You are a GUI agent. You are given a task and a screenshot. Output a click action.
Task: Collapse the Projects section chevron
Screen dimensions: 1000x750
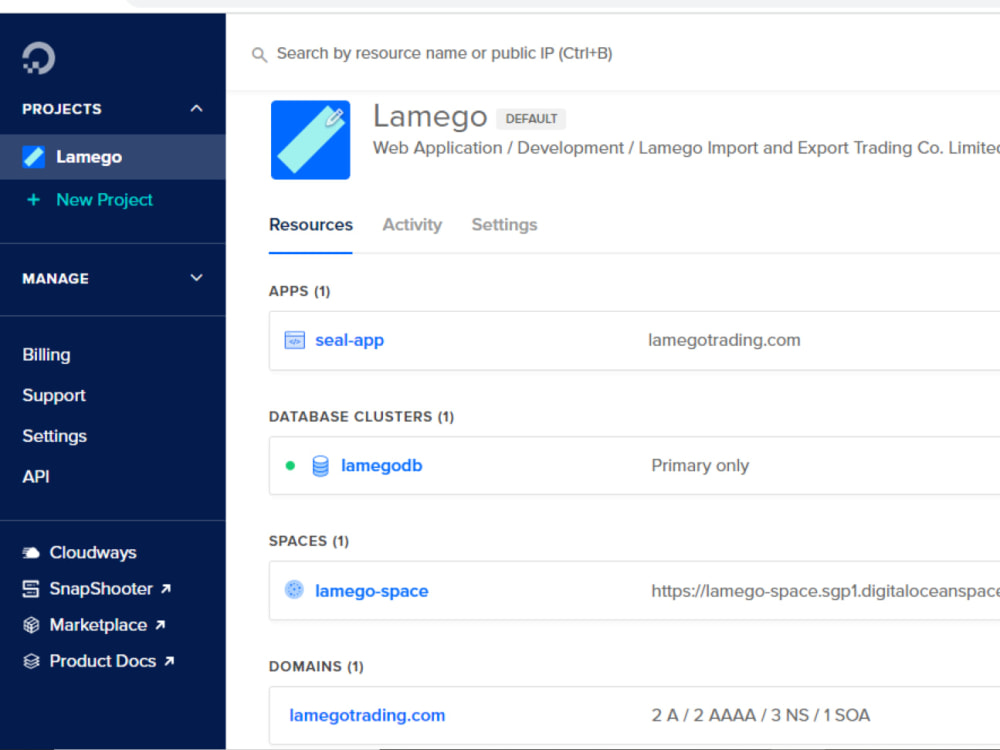(x=196, y=108)
